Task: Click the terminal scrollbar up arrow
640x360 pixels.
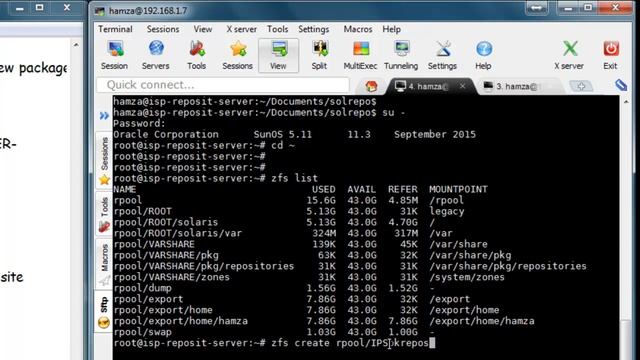Action: point(627,101)
